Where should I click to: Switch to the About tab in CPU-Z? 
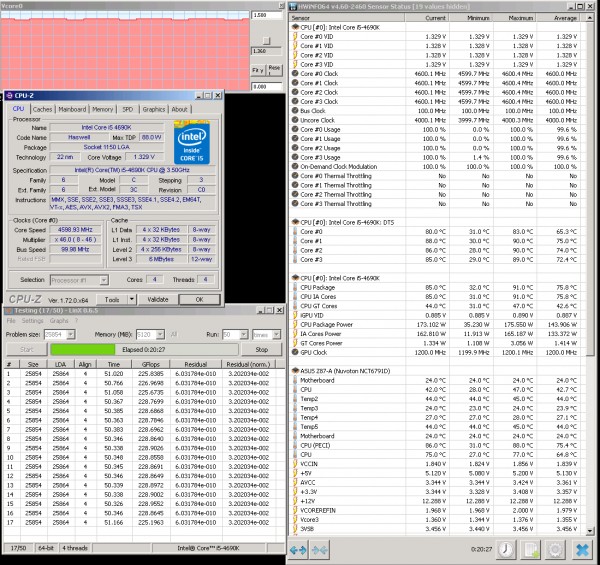click(179, 109)
